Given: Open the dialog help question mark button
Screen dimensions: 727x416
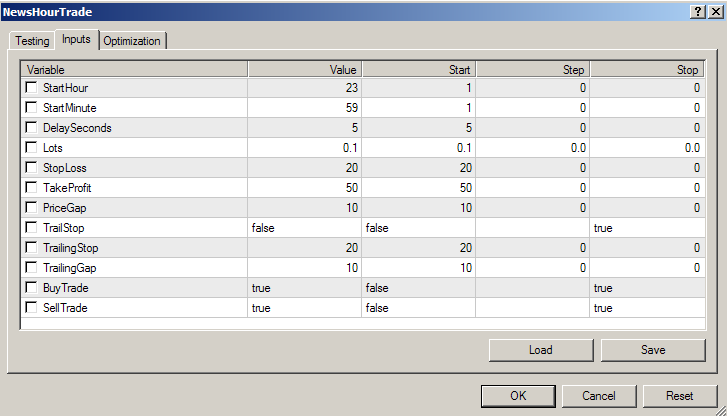Looking at the screenshot, I should [697, 12].
